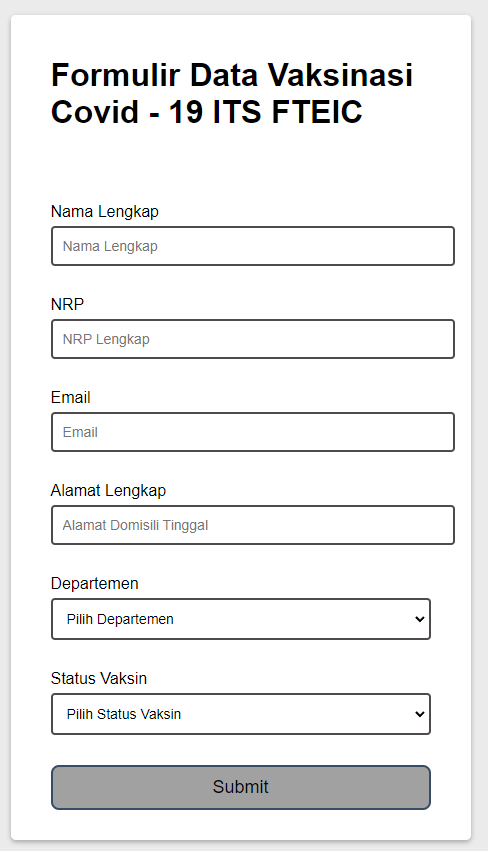Viewport: 488px width, 851px height.
Task: Click the 'Formulir Data Vaksinasi' heading line
Action: (232, 74)
